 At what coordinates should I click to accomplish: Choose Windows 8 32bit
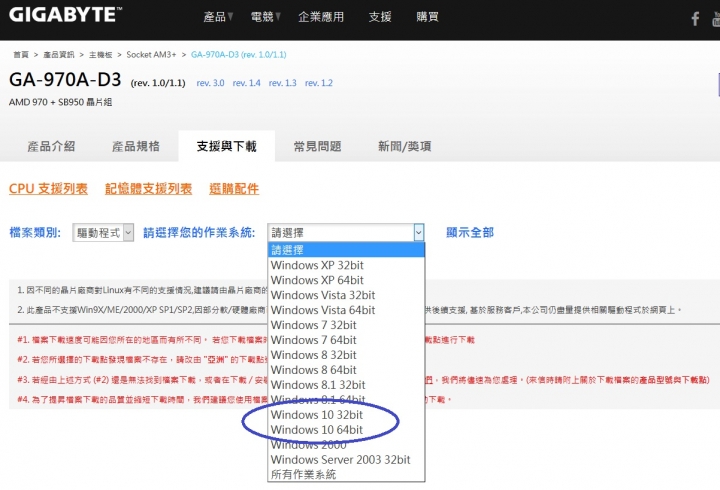click(346, 355)
